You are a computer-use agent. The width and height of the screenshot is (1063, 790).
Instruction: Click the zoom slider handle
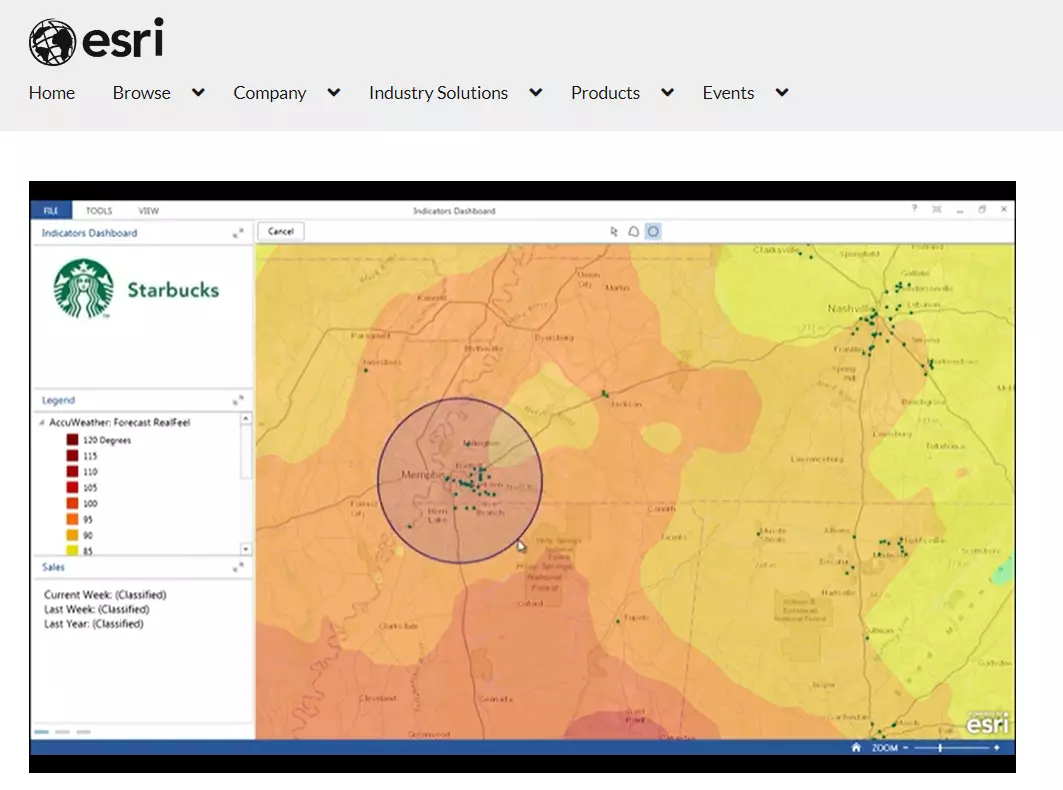[x=940, y=748]
